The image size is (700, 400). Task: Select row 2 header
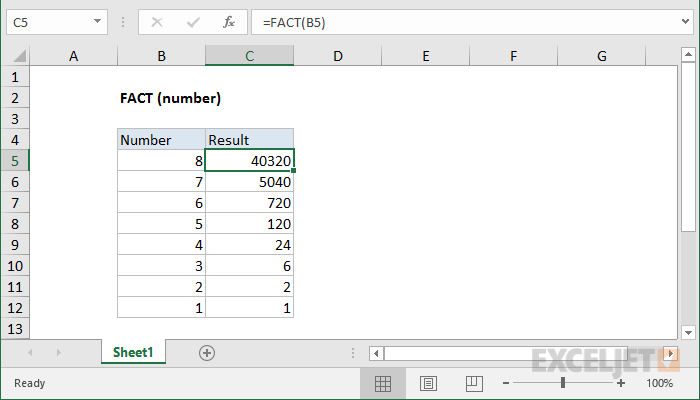(15, 98)
